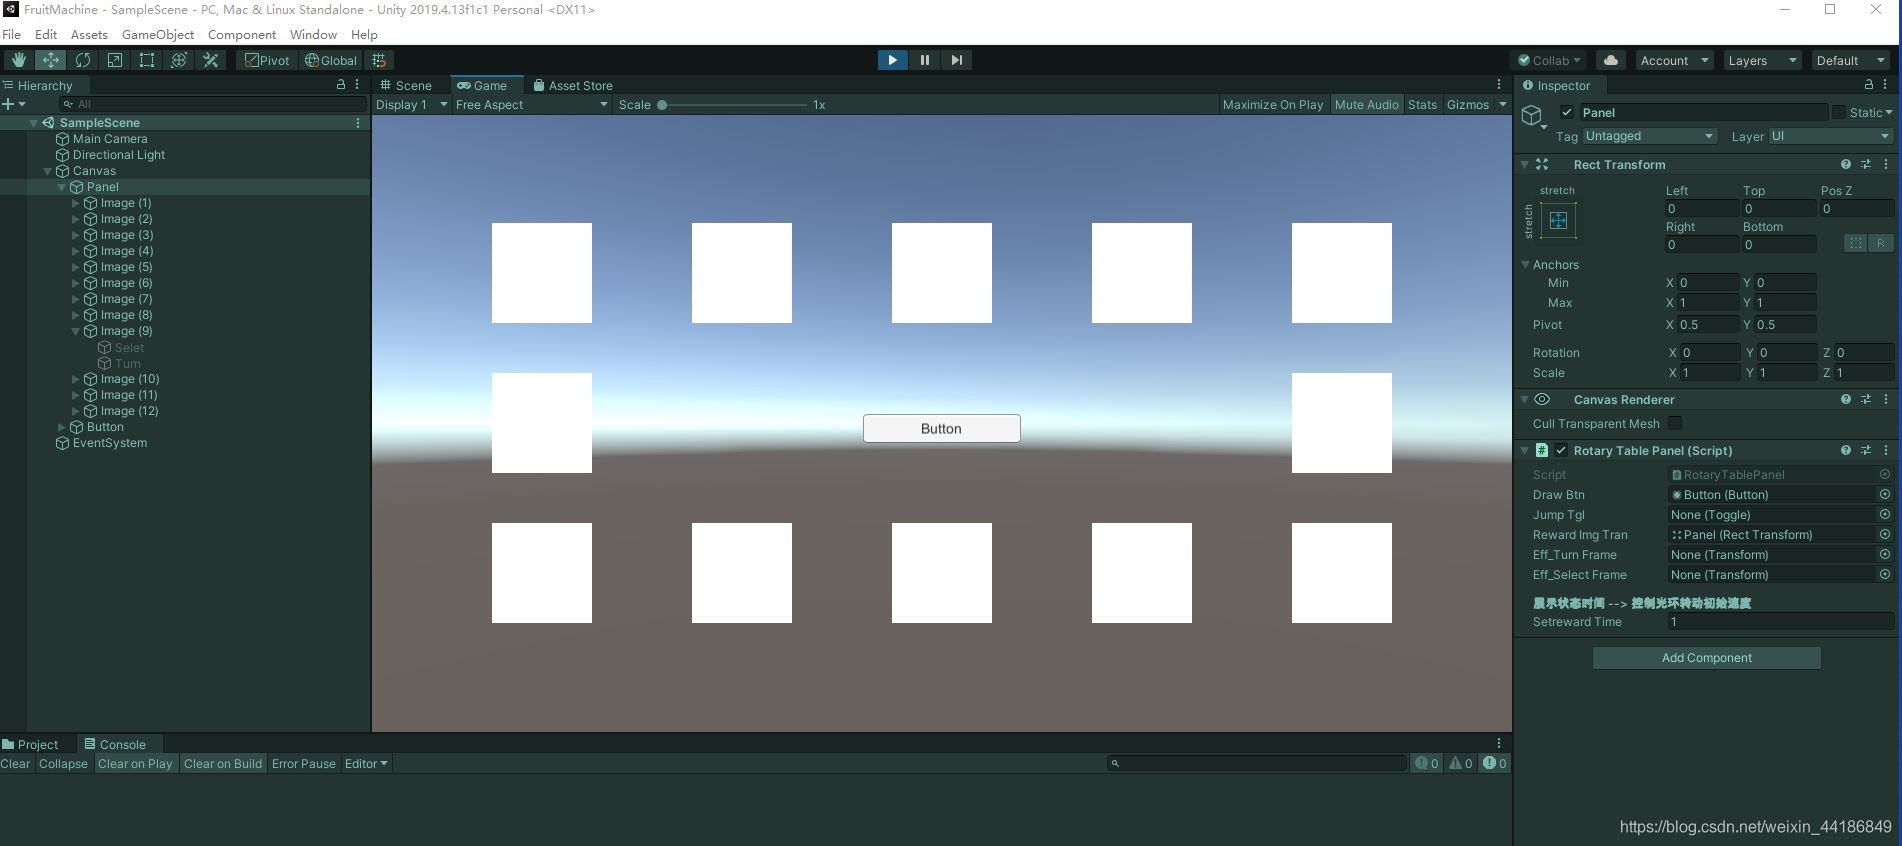Screen dimensions: 1902x846
Task: Switch to the Console tab
Action: pos(115,744)
